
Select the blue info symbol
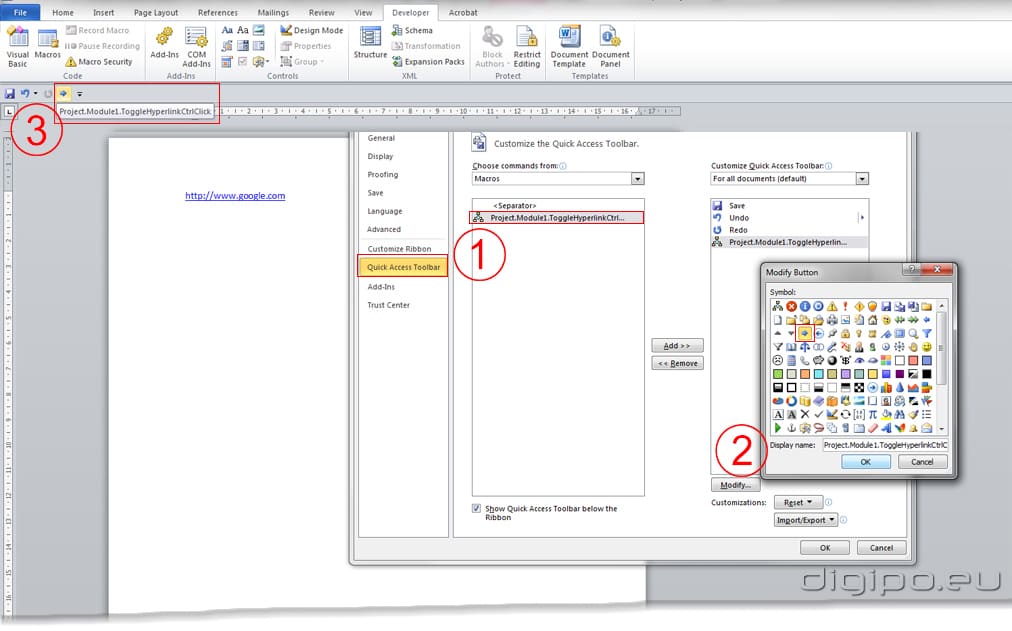point(805,306)
